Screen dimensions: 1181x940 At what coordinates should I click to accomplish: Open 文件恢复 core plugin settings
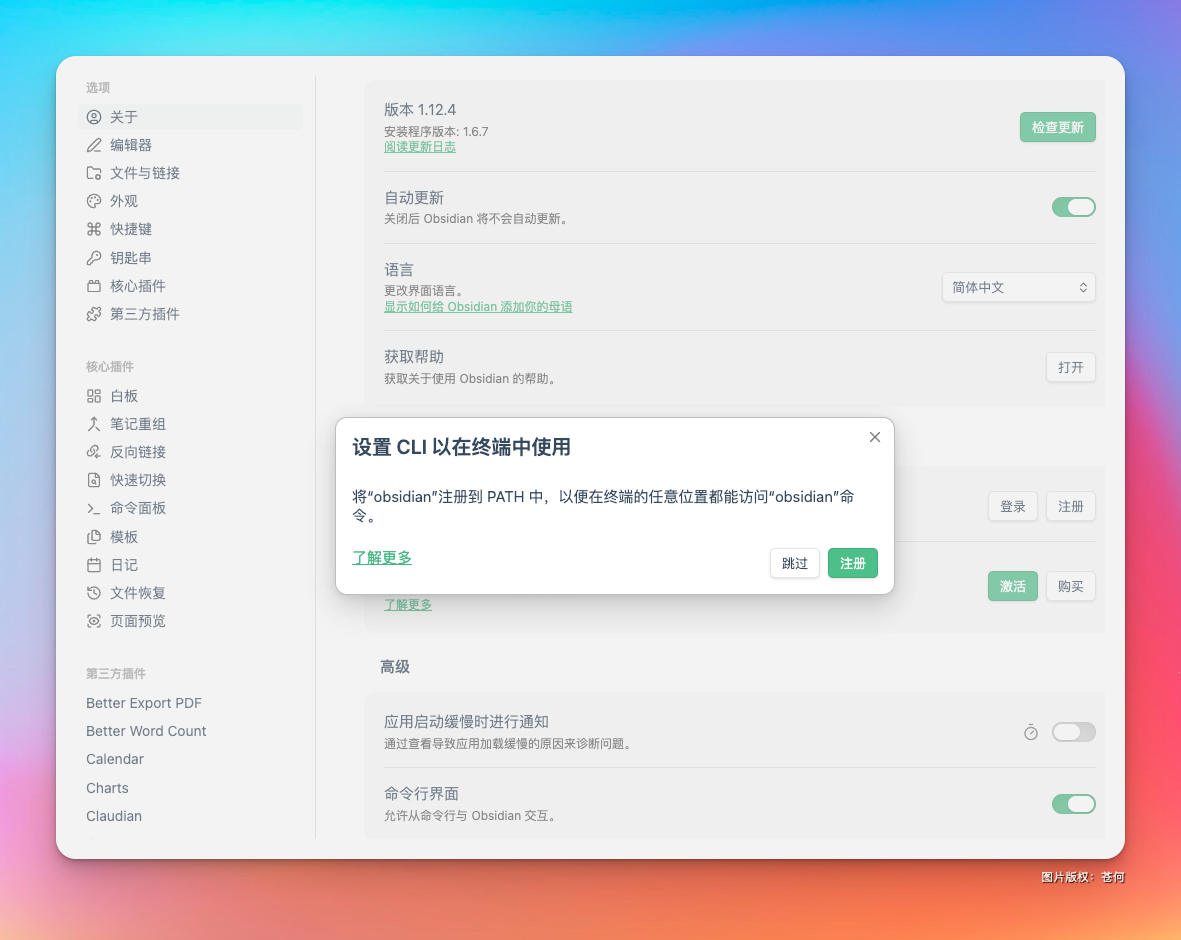coord(138,593)
